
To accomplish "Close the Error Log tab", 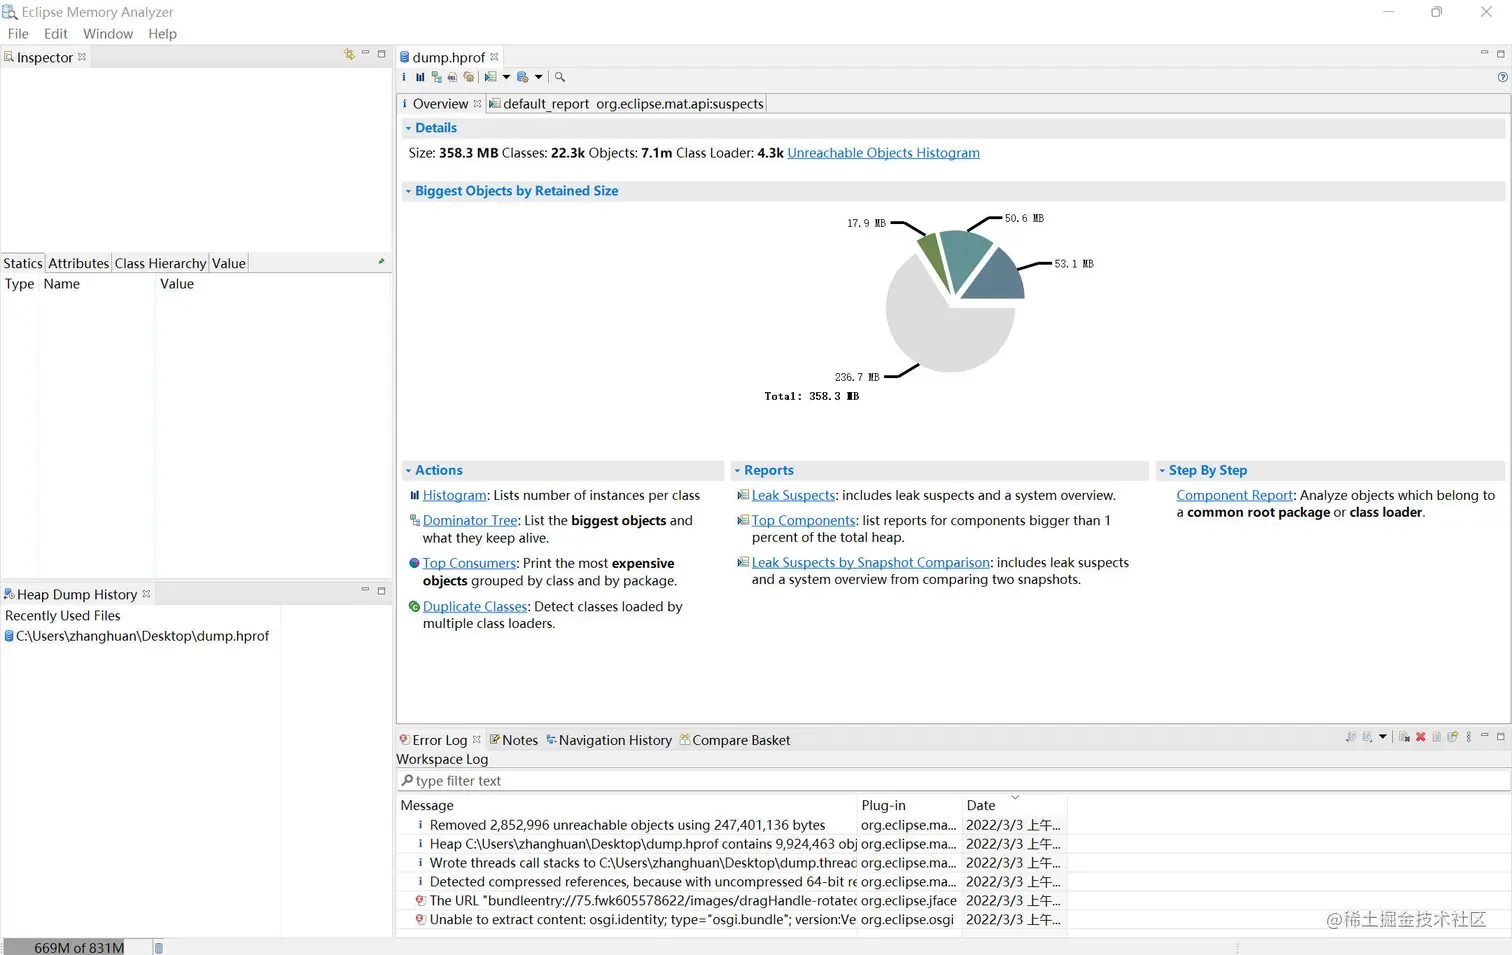I will point(476,740).
